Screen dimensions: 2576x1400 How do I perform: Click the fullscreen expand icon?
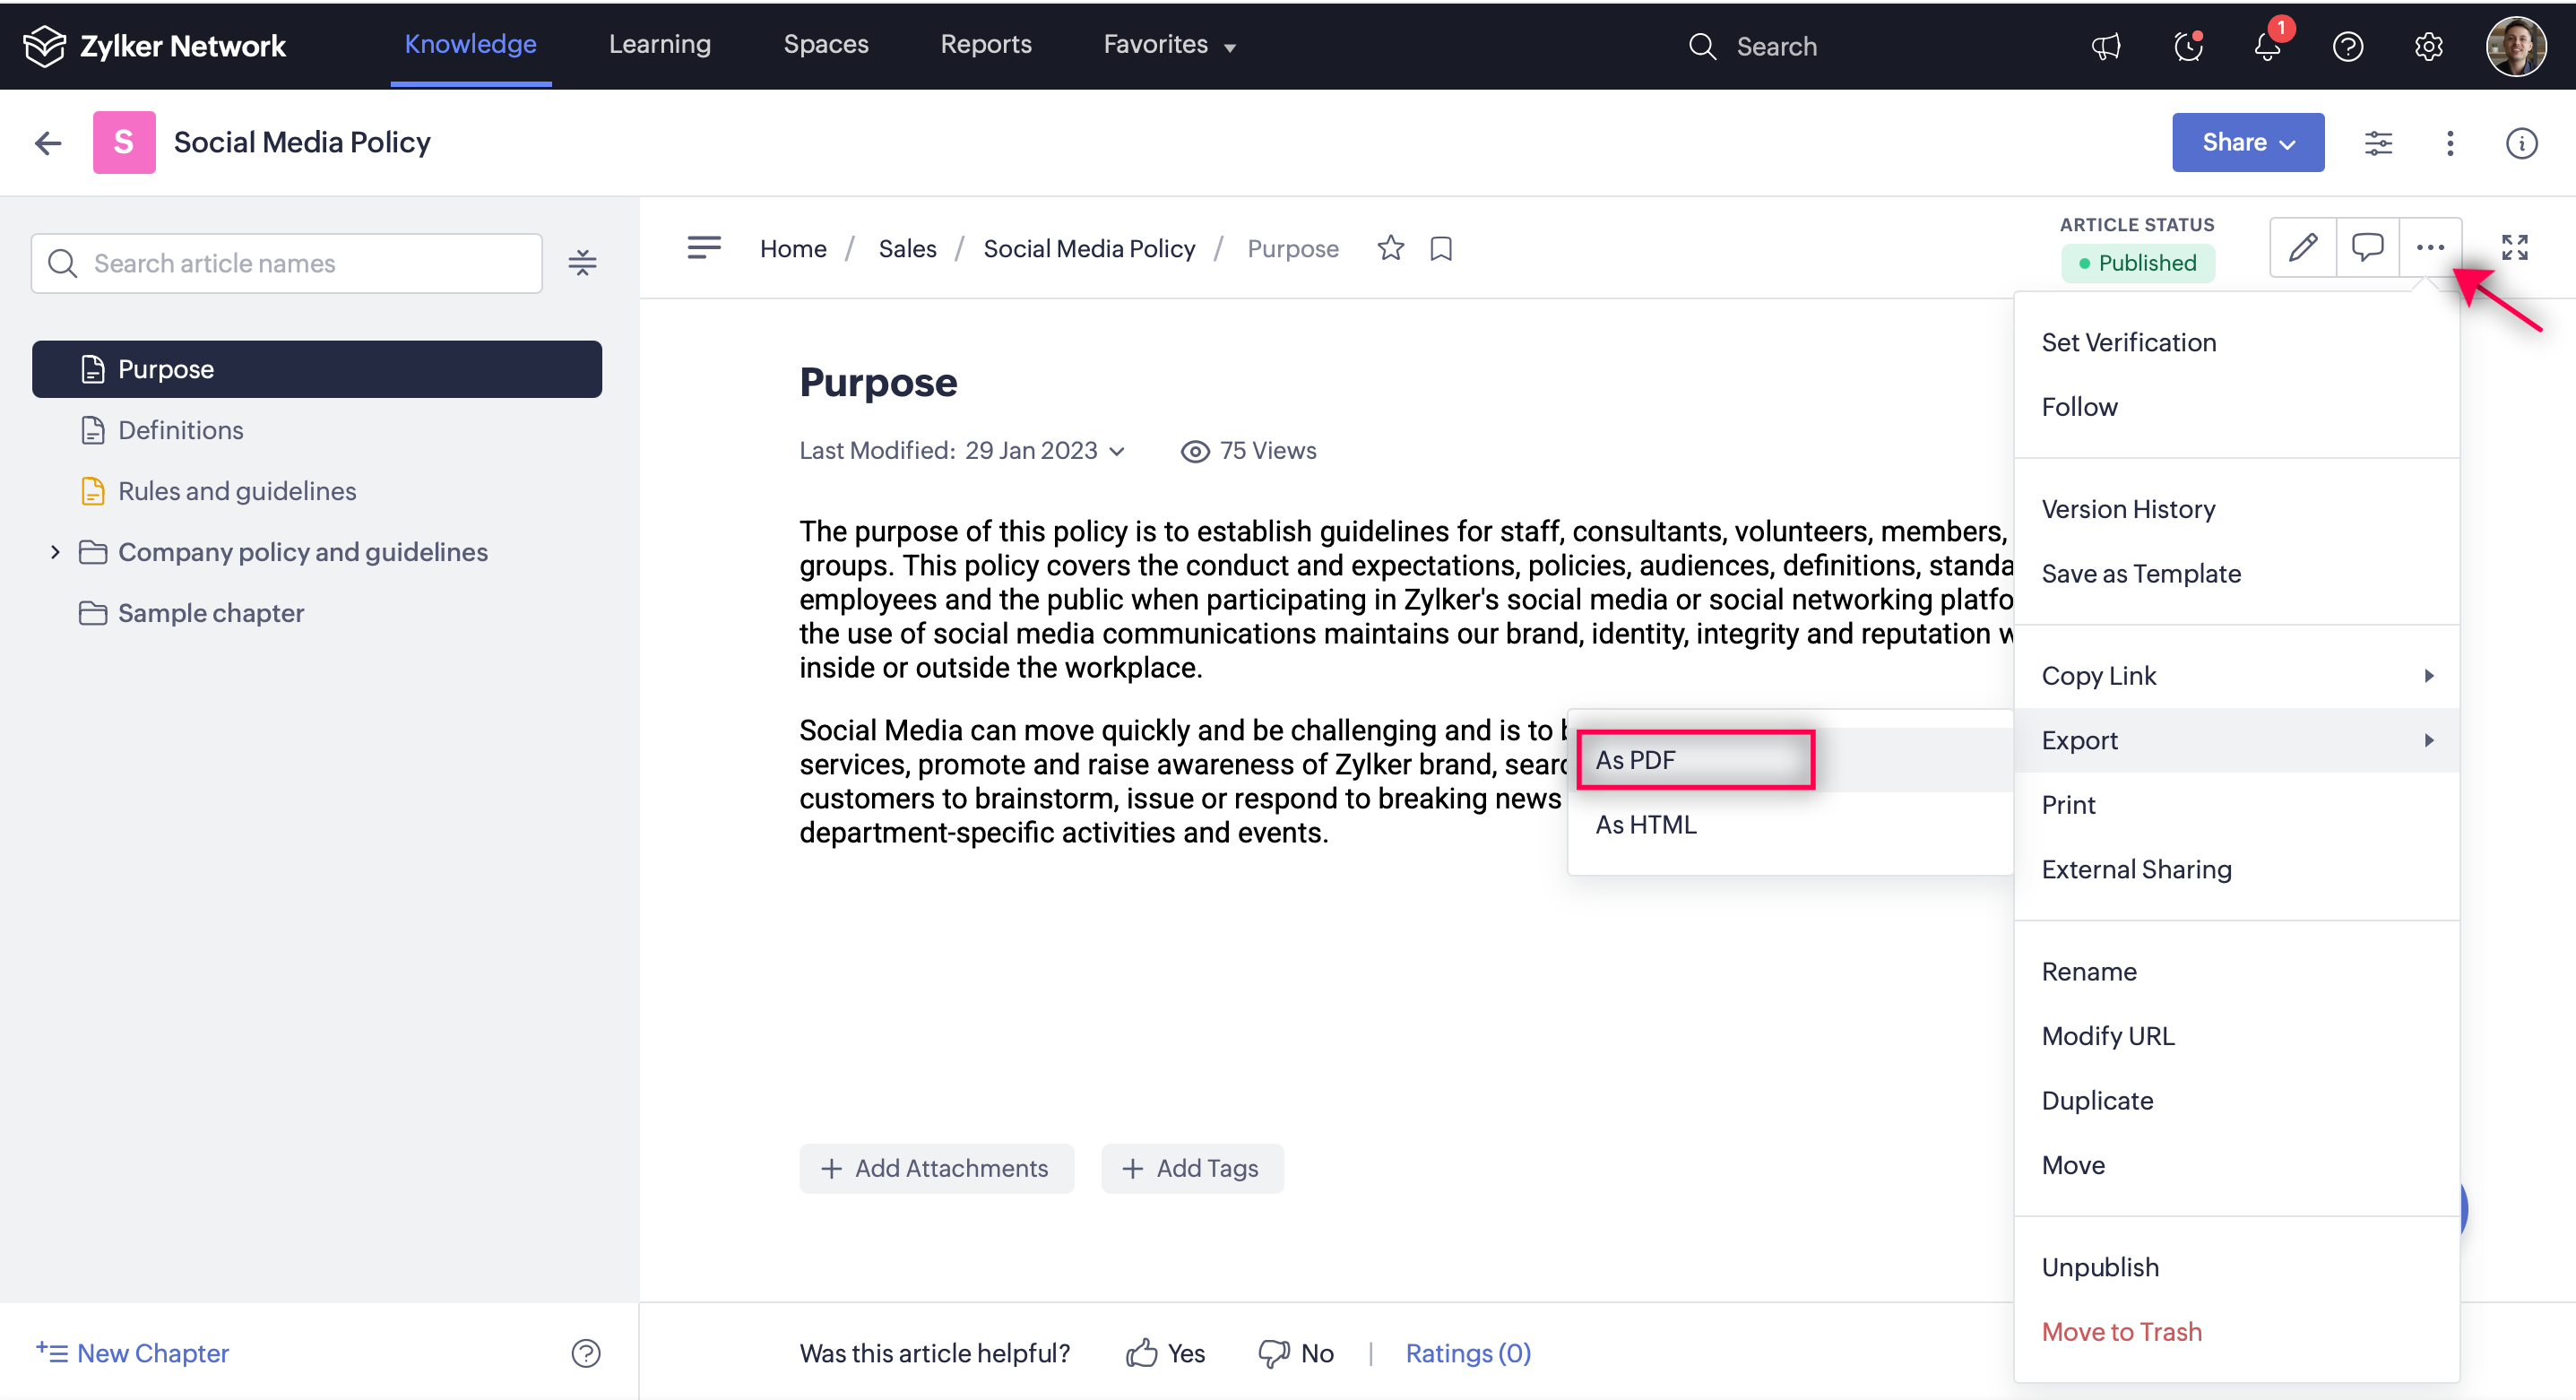2514,247
